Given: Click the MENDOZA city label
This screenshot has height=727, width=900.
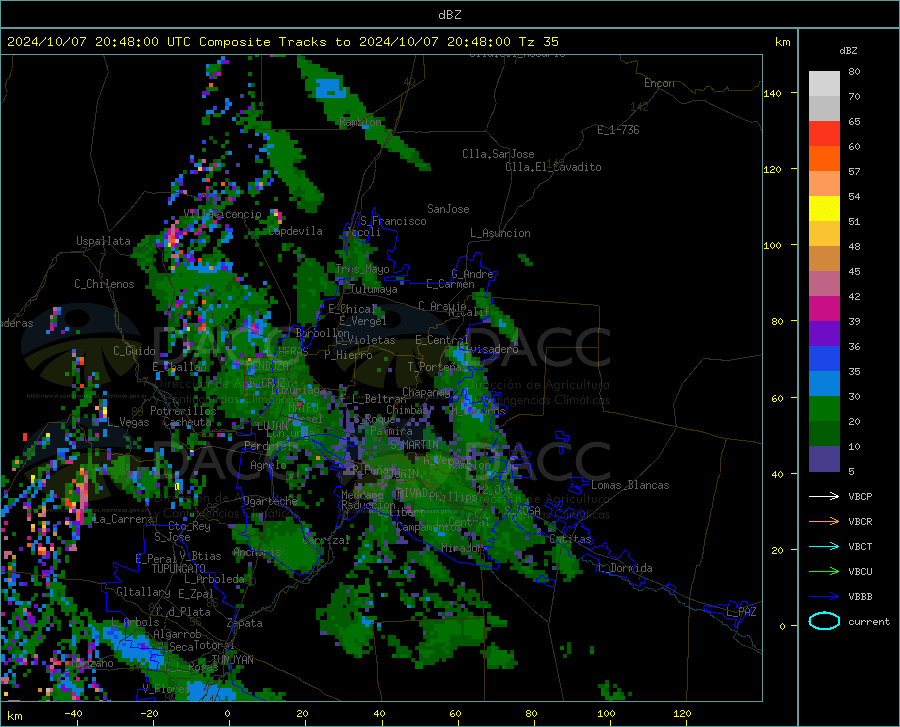Looking at the screenshot, I should tap(267, 365).
